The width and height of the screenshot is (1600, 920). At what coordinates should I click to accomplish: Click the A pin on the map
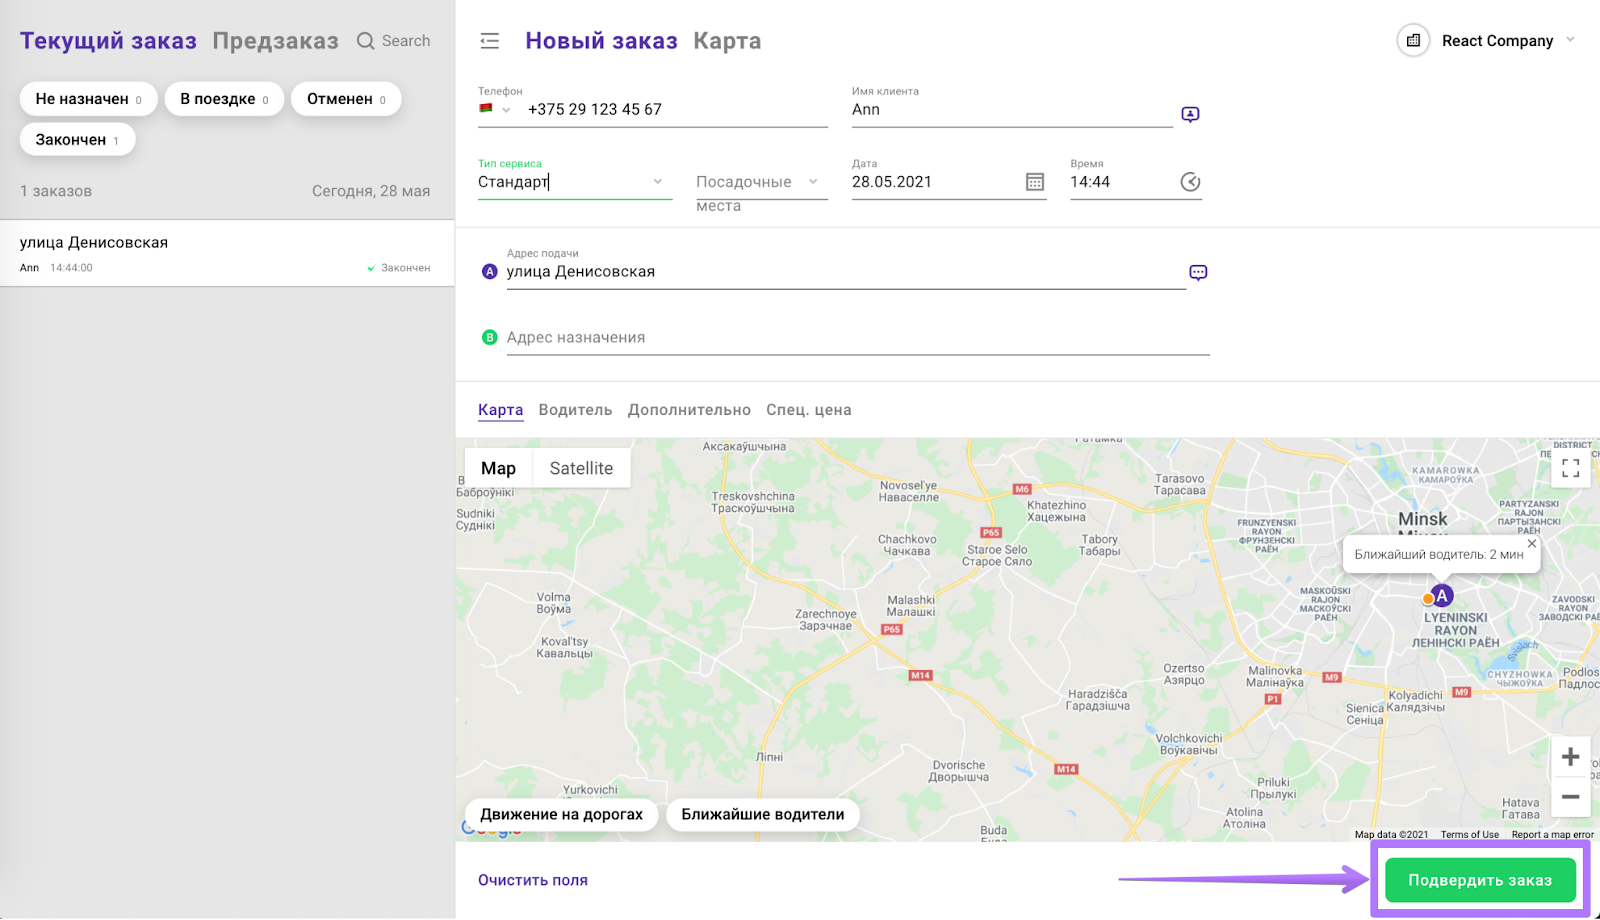(x=1441, y=596)
